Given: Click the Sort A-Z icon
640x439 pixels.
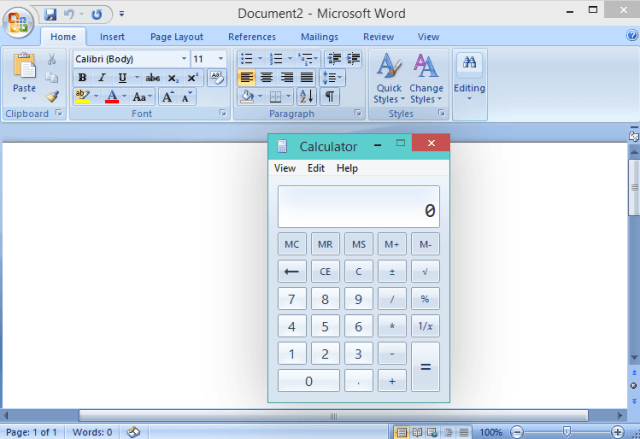Looking at the screenshot, I should point(307,97).
